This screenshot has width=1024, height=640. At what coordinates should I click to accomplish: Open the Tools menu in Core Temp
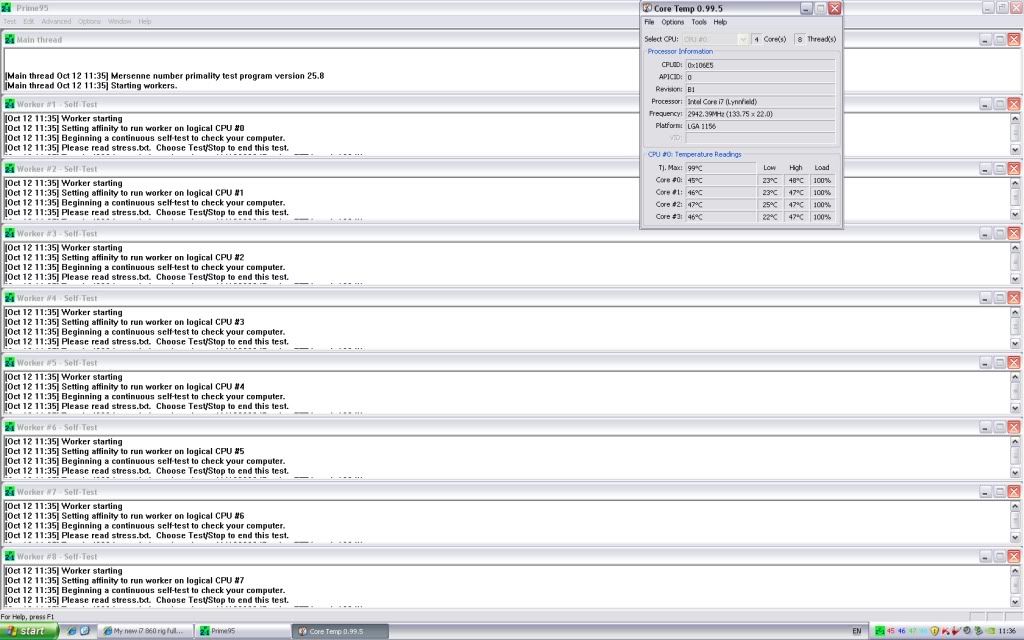point(699,22)
